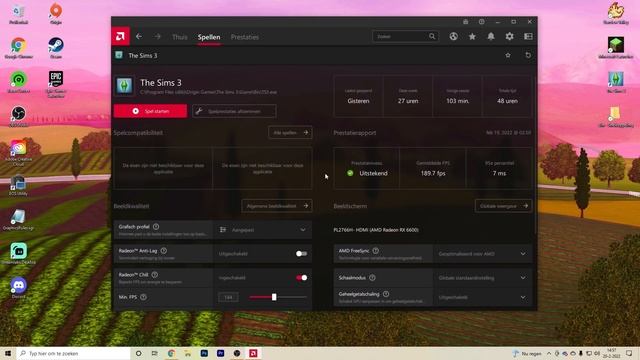Click the 189.7 fps average value

click(433, 173)
